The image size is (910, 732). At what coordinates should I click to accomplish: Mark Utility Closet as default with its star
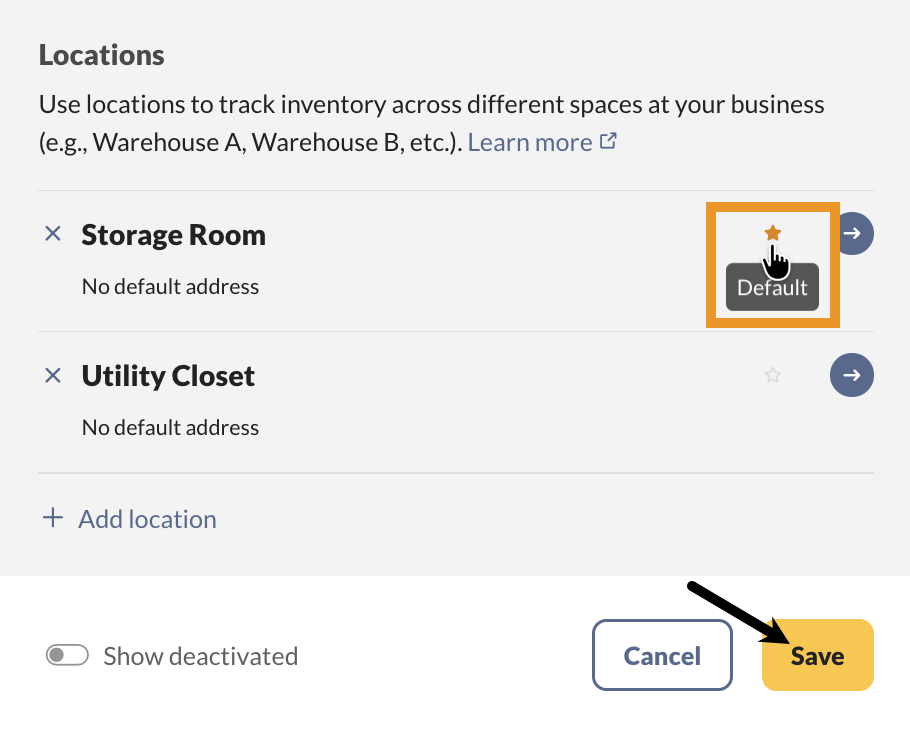(772, 376)
